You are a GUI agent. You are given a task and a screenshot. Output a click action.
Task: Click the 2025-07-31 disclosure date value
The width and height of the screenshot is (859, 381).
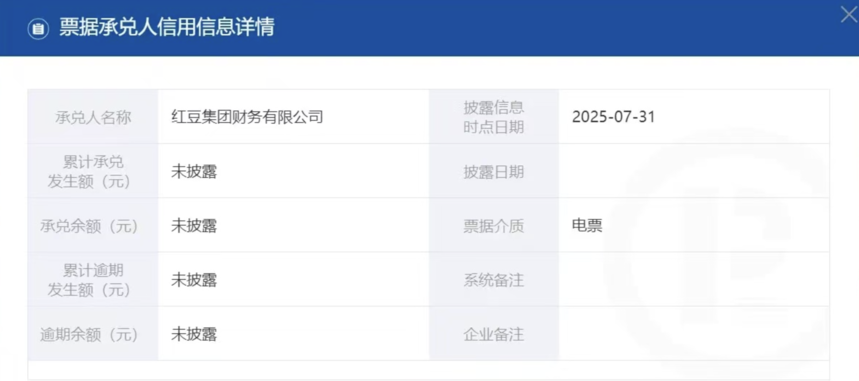coord(613,117)
